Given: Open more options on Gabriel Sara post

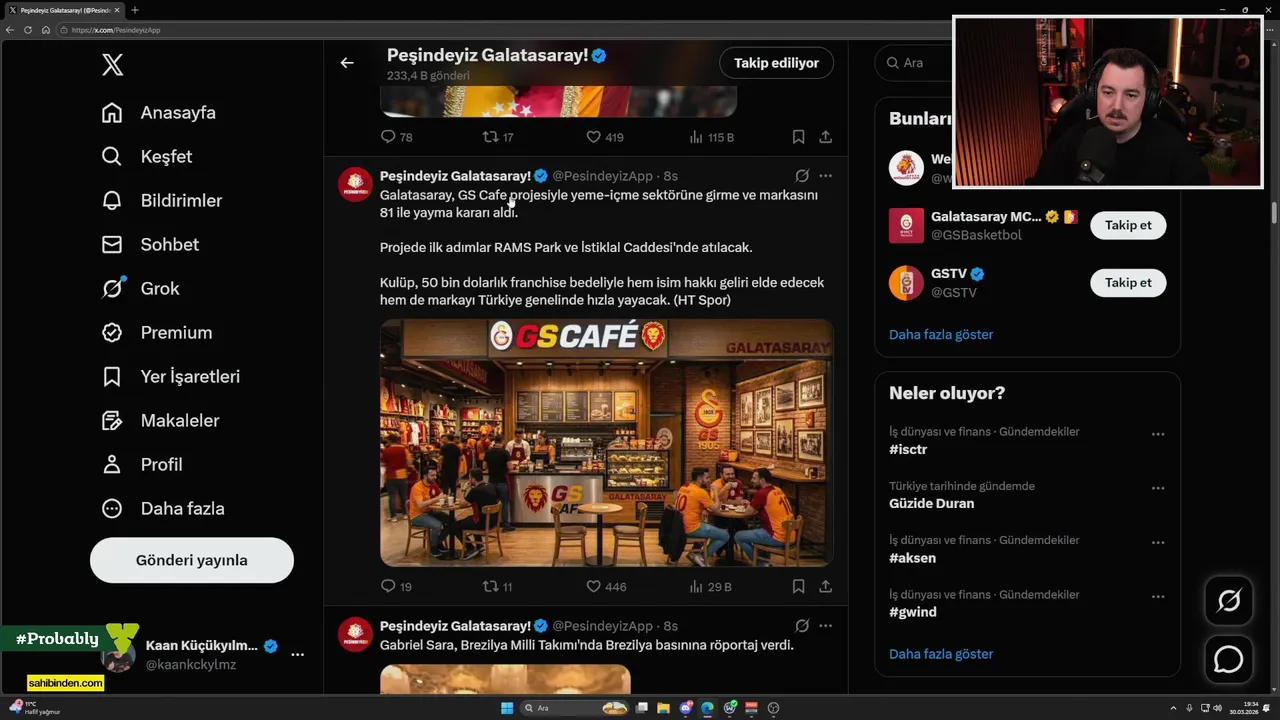Looking at the screenshot, I should click(825, 626).
